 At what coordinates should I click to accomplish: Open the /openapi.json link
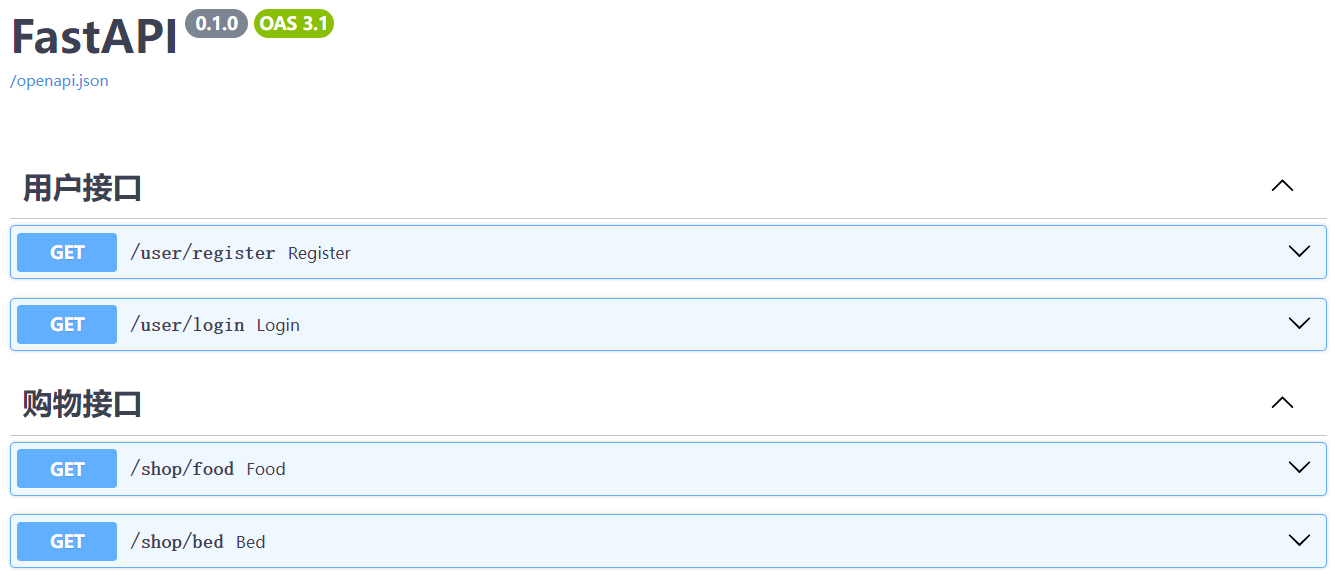(59, 81)
